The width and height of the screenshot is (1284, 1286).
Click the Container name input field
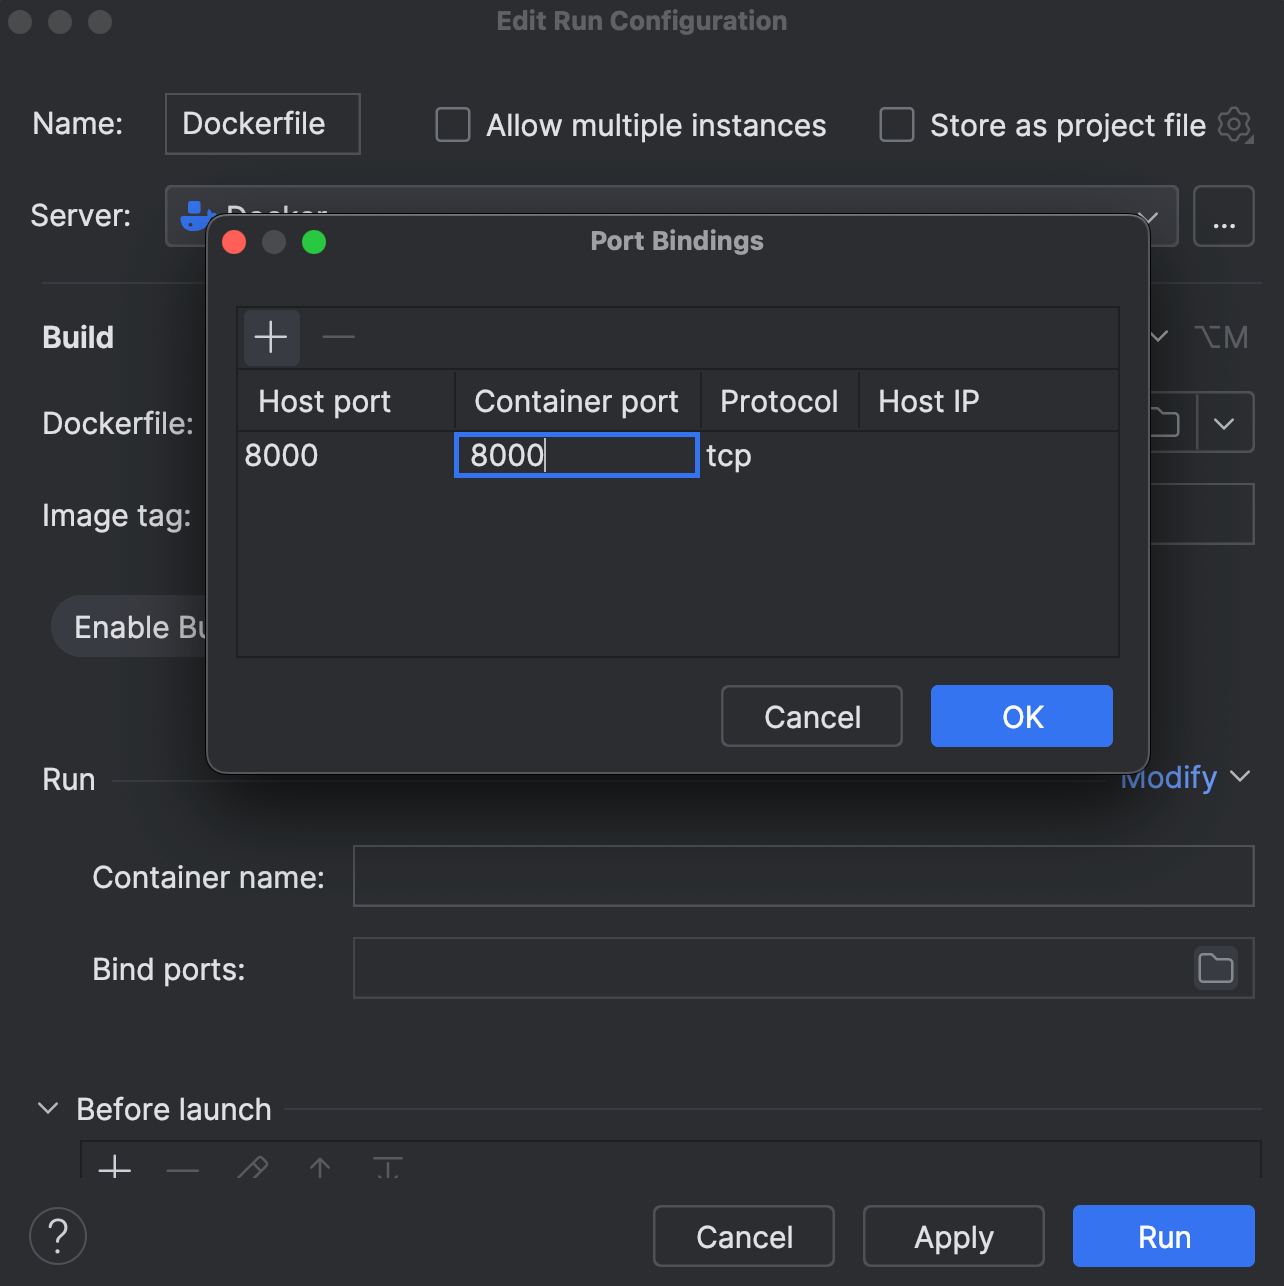803,876
